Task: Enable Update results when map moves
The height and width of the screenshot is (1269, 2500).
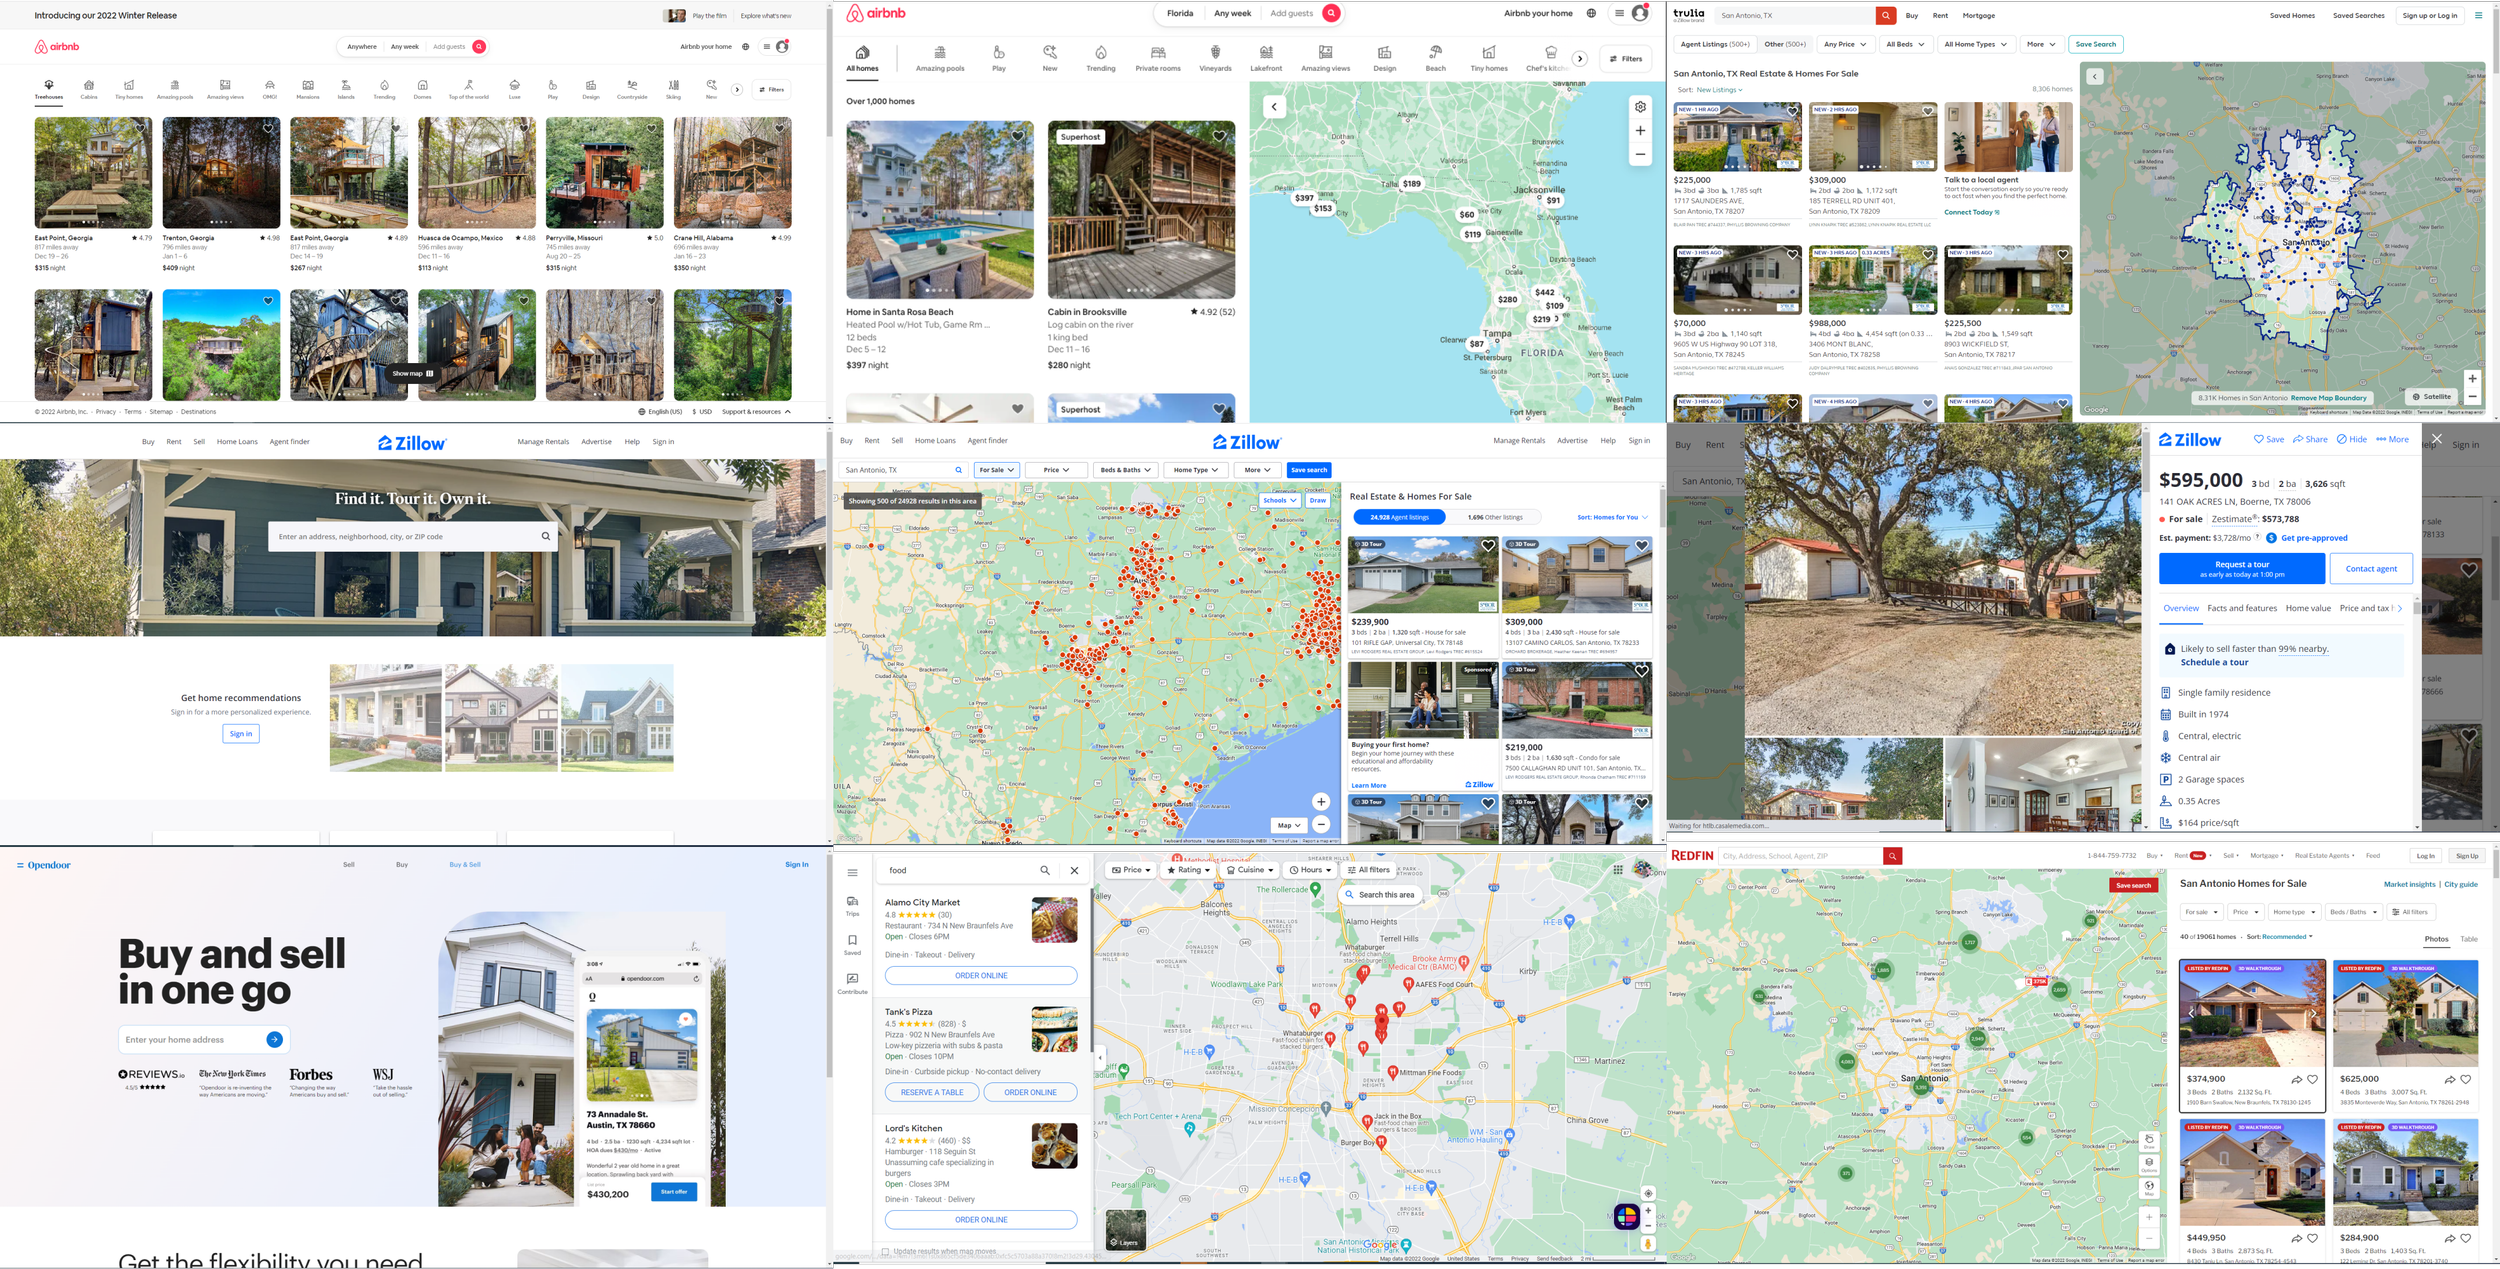Action: [x=886, y=1251]
